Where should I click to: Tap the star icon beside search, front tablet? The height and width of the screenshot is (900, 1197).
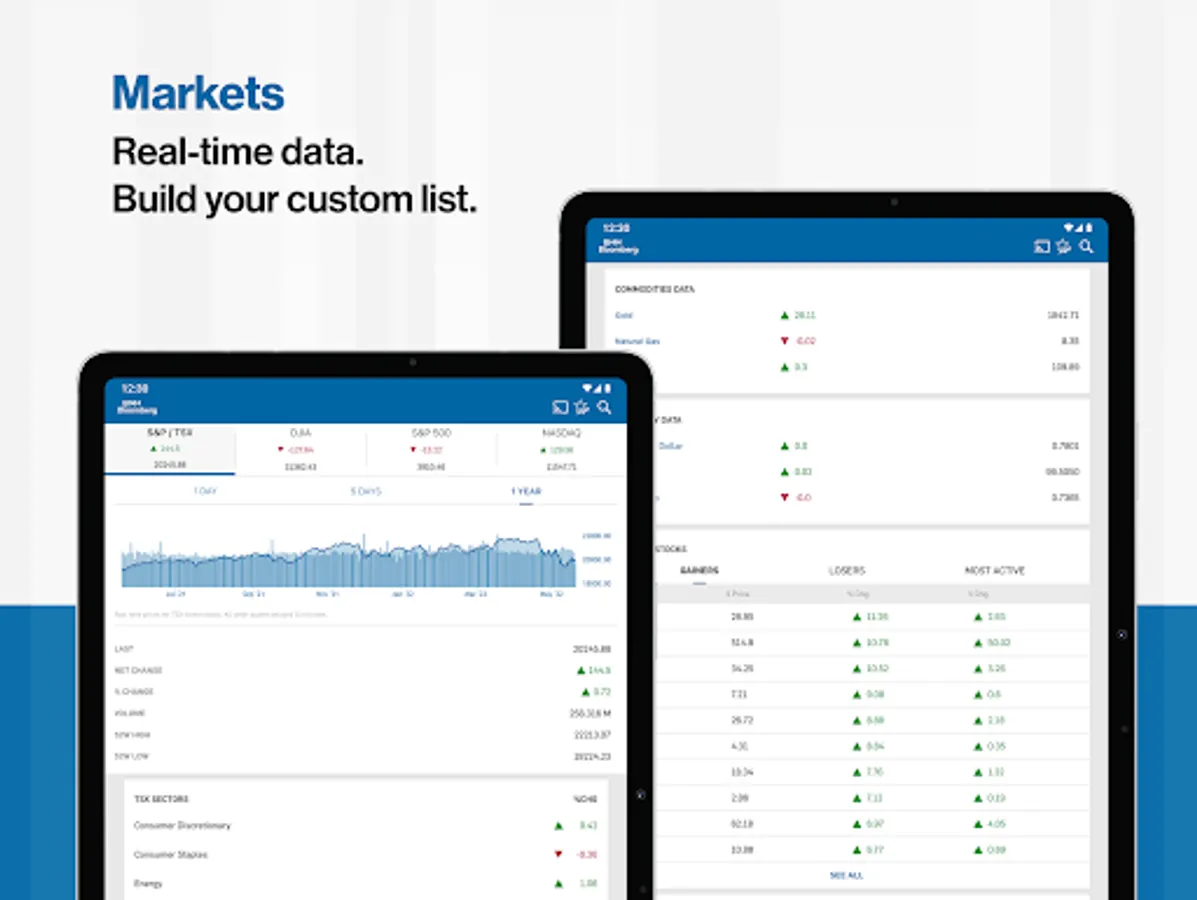pos(582,407)
